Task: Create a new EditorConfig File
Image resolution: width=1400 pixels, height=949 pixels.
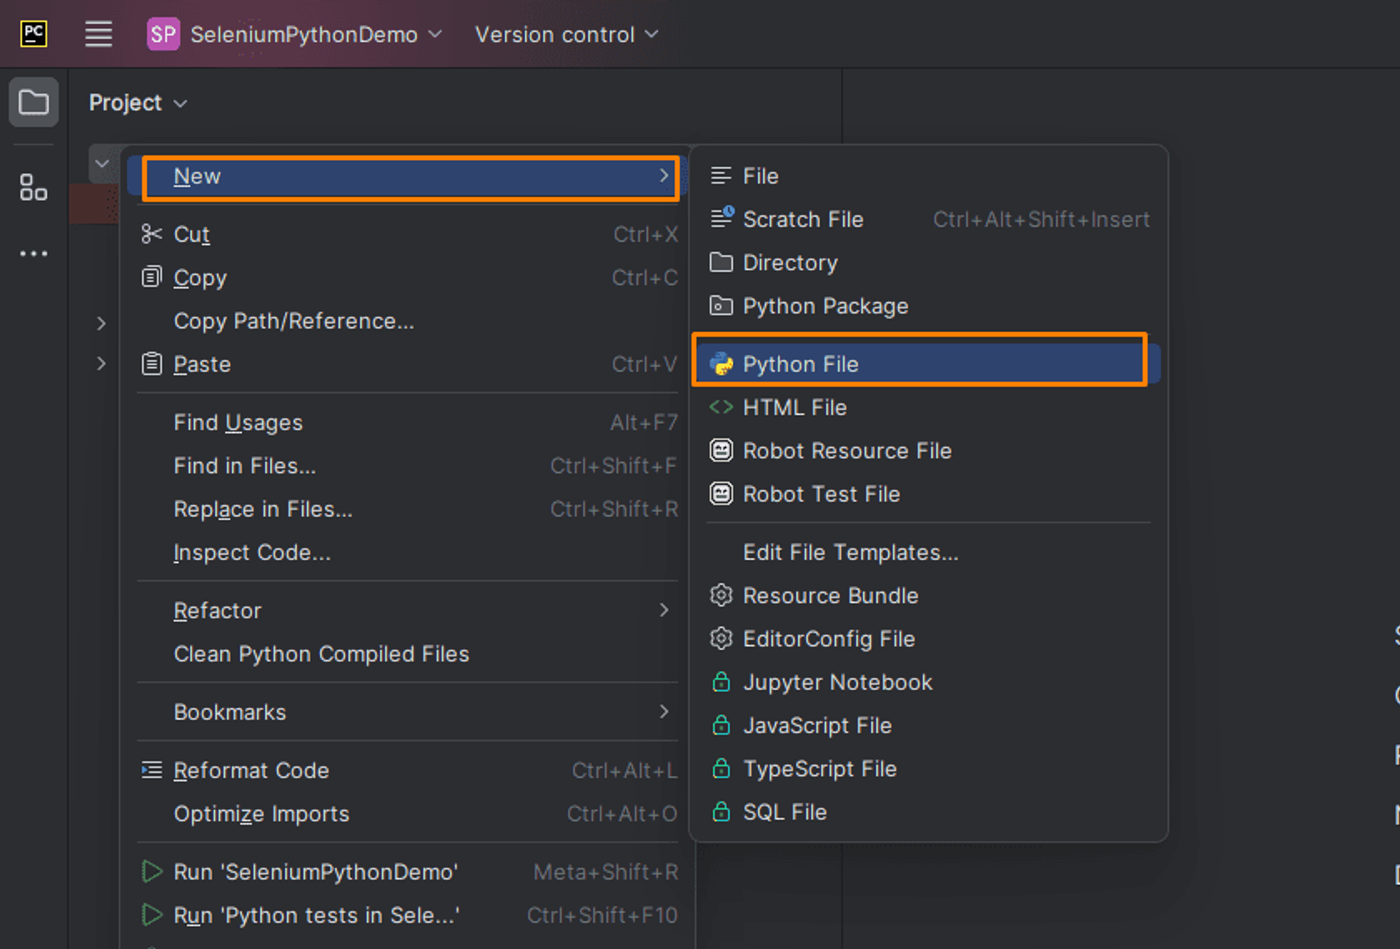Action: coord(928,639)
